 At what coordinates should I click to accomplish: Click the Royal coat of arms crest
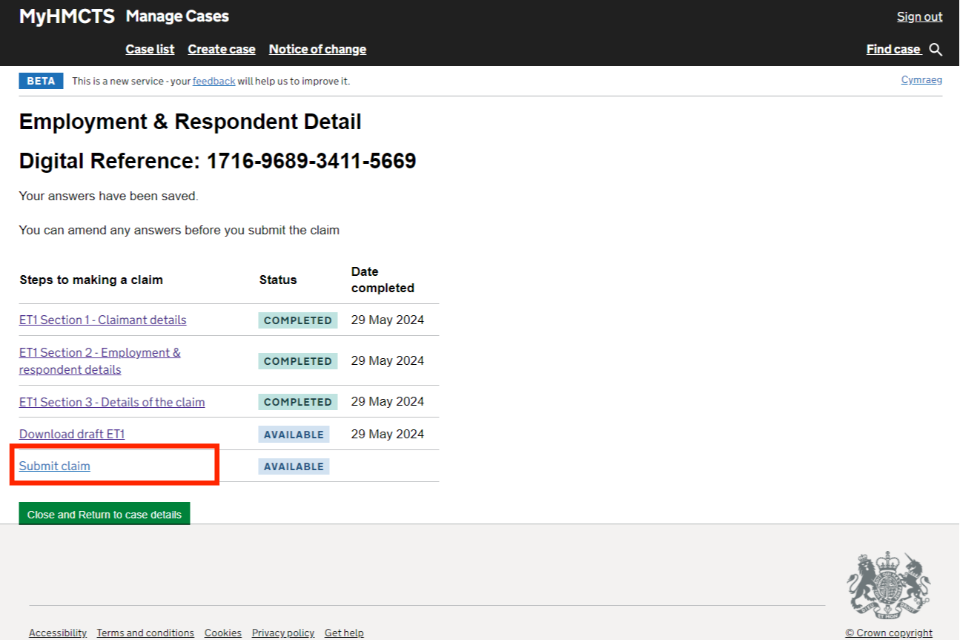point(888,586)
